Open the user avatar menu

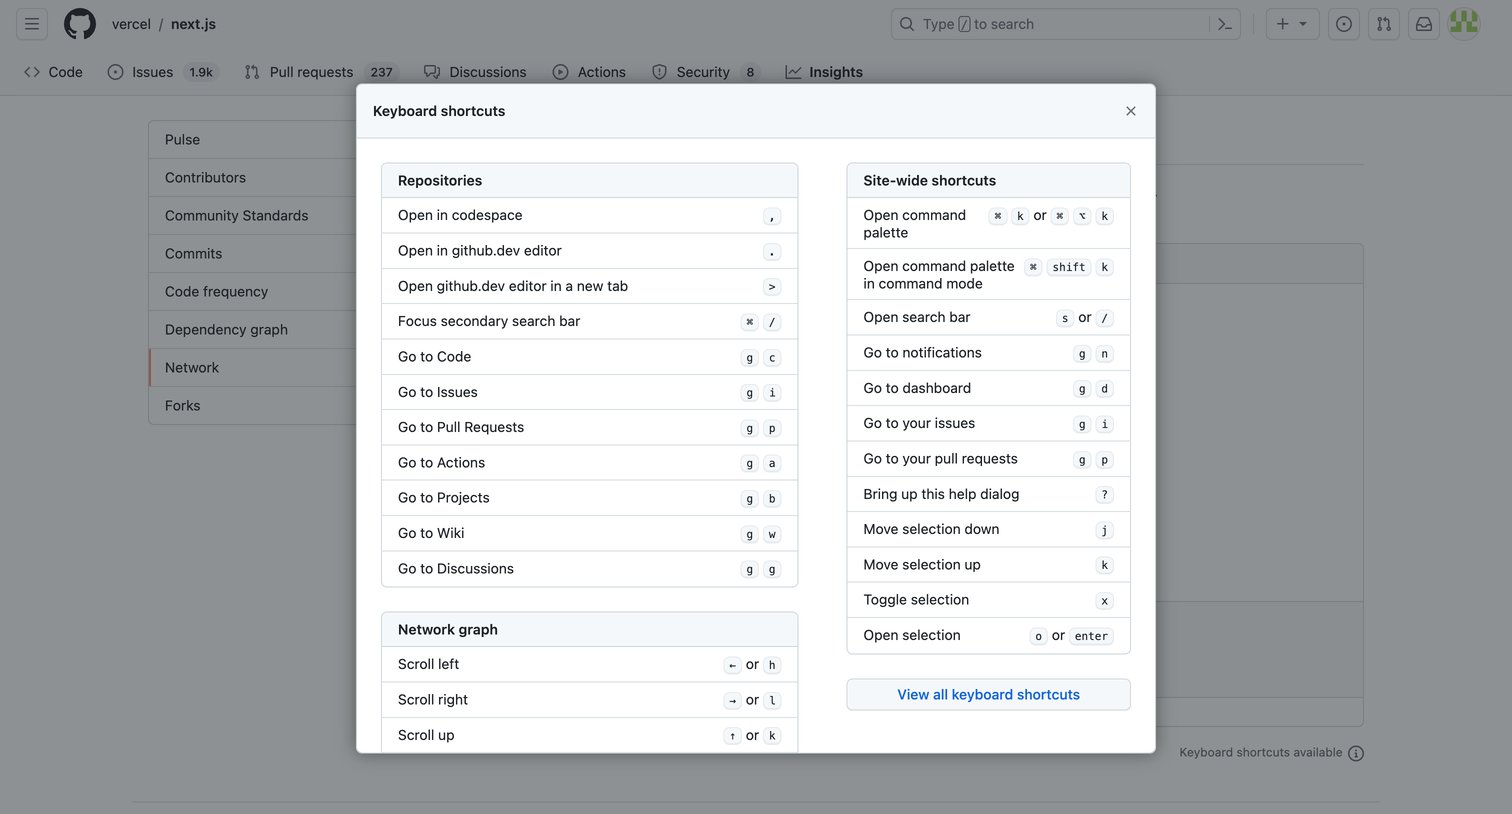click(1464, 24)
